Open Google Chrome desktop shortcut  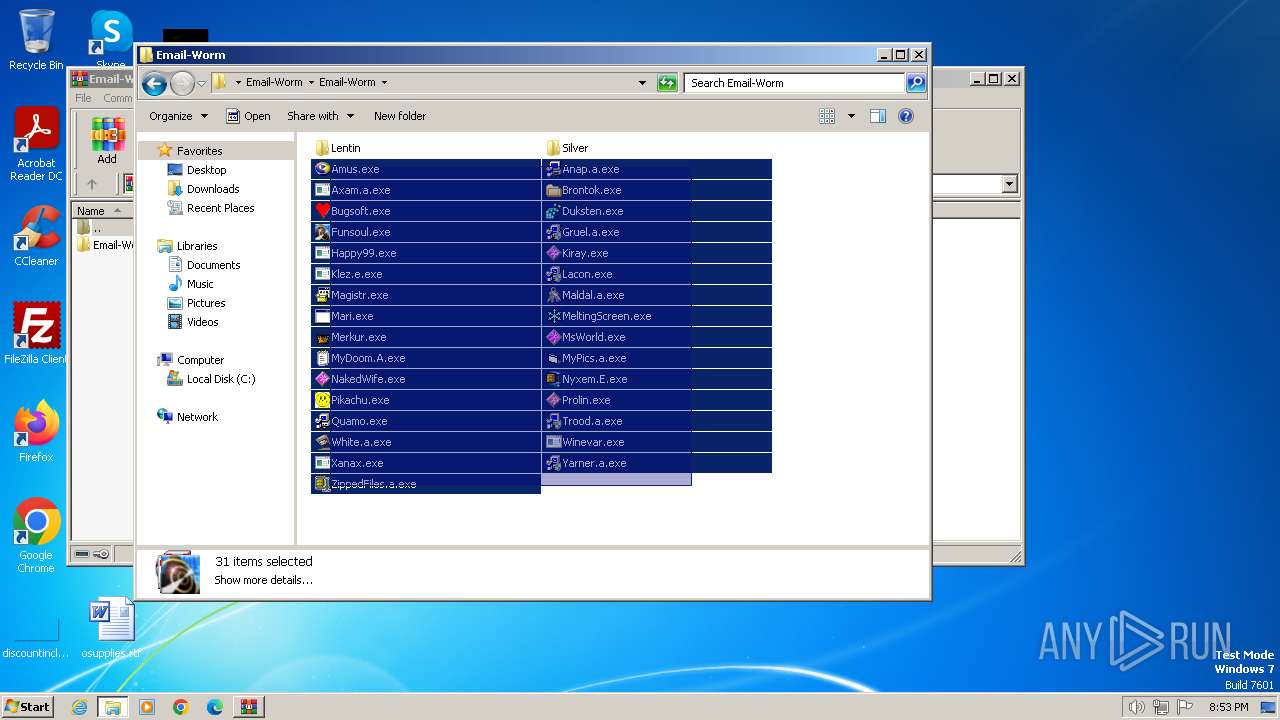point(36,536)
